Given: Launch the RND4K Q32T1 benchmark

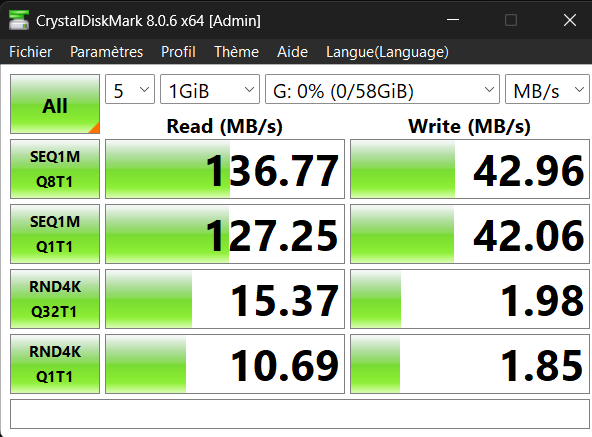Looking at the screenshot, I should [x=55, y=299].
